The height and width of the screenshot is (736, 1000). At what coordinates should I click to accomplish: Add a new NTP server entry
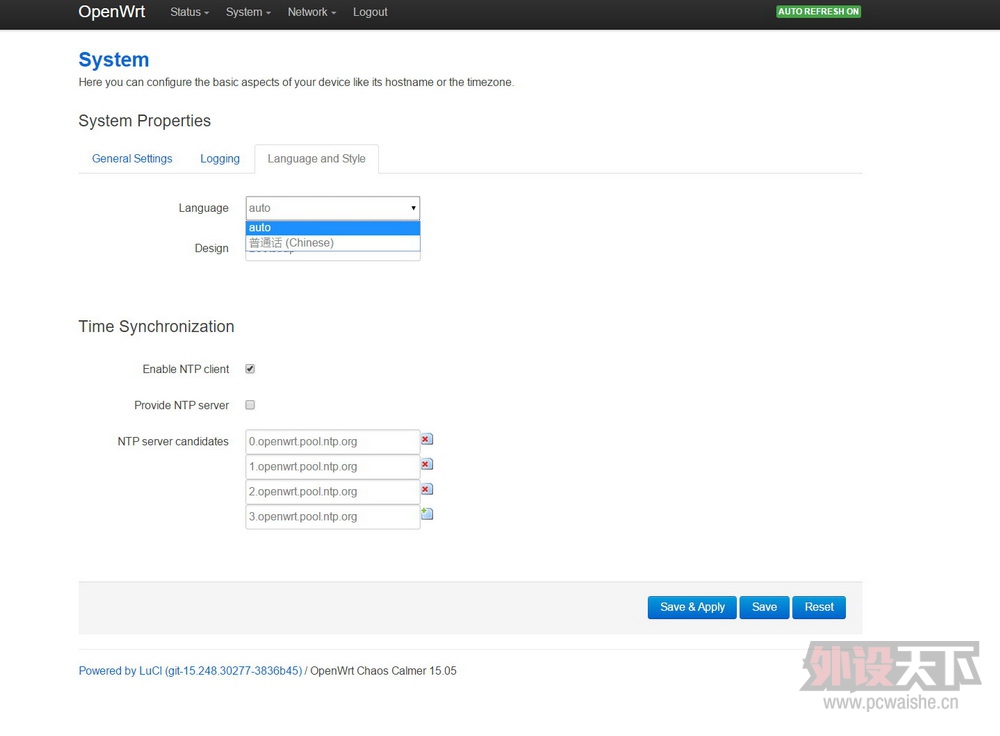427,513
